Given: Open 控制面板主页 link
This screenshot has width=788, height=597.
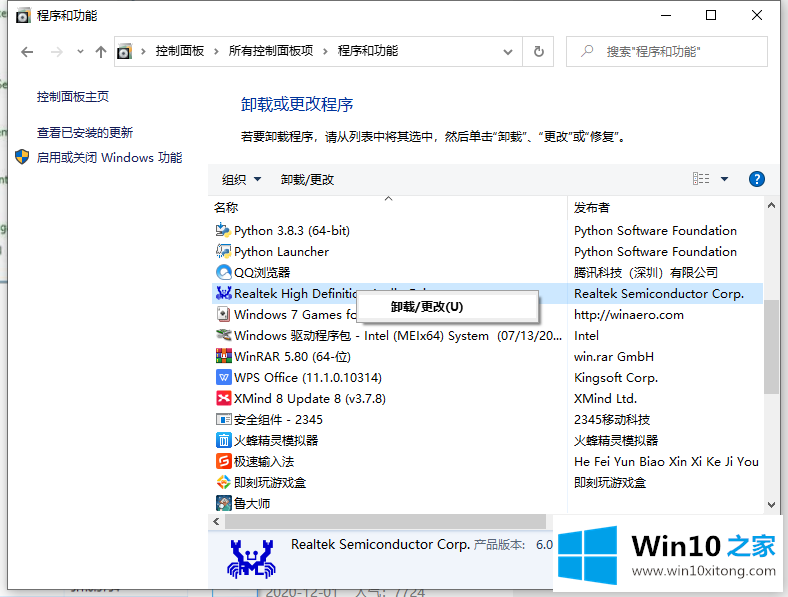Looking at the screenshot, I should pos(73,96).
